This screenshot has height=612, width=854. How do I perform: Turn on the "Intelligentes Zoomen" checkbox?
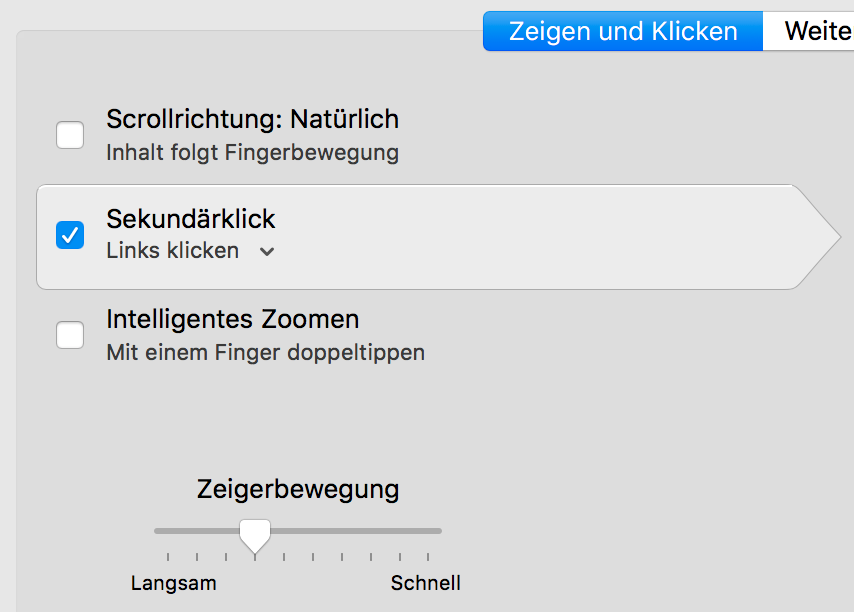coord(70,335)
